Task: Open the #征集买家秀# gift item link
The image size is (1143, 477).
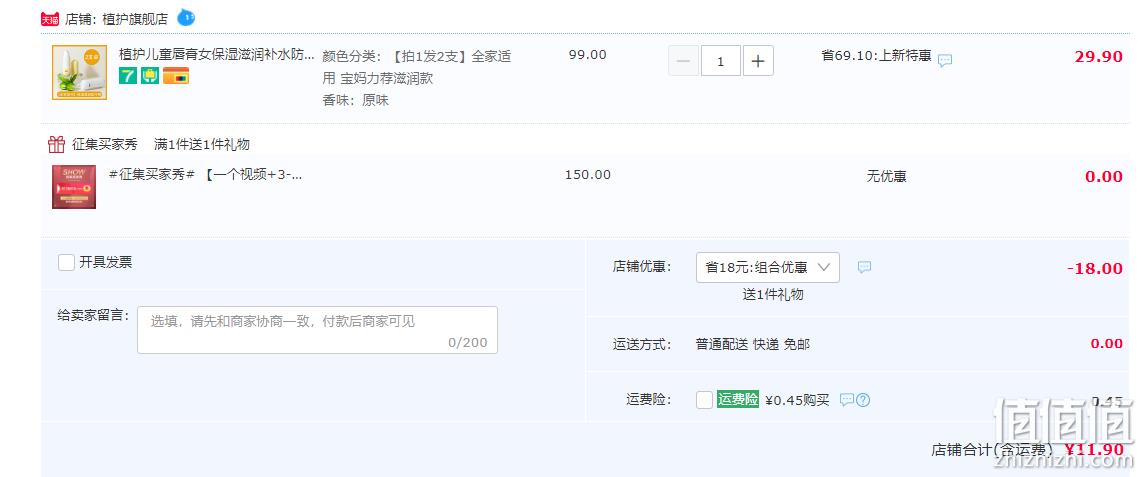Action: (205, 175)
